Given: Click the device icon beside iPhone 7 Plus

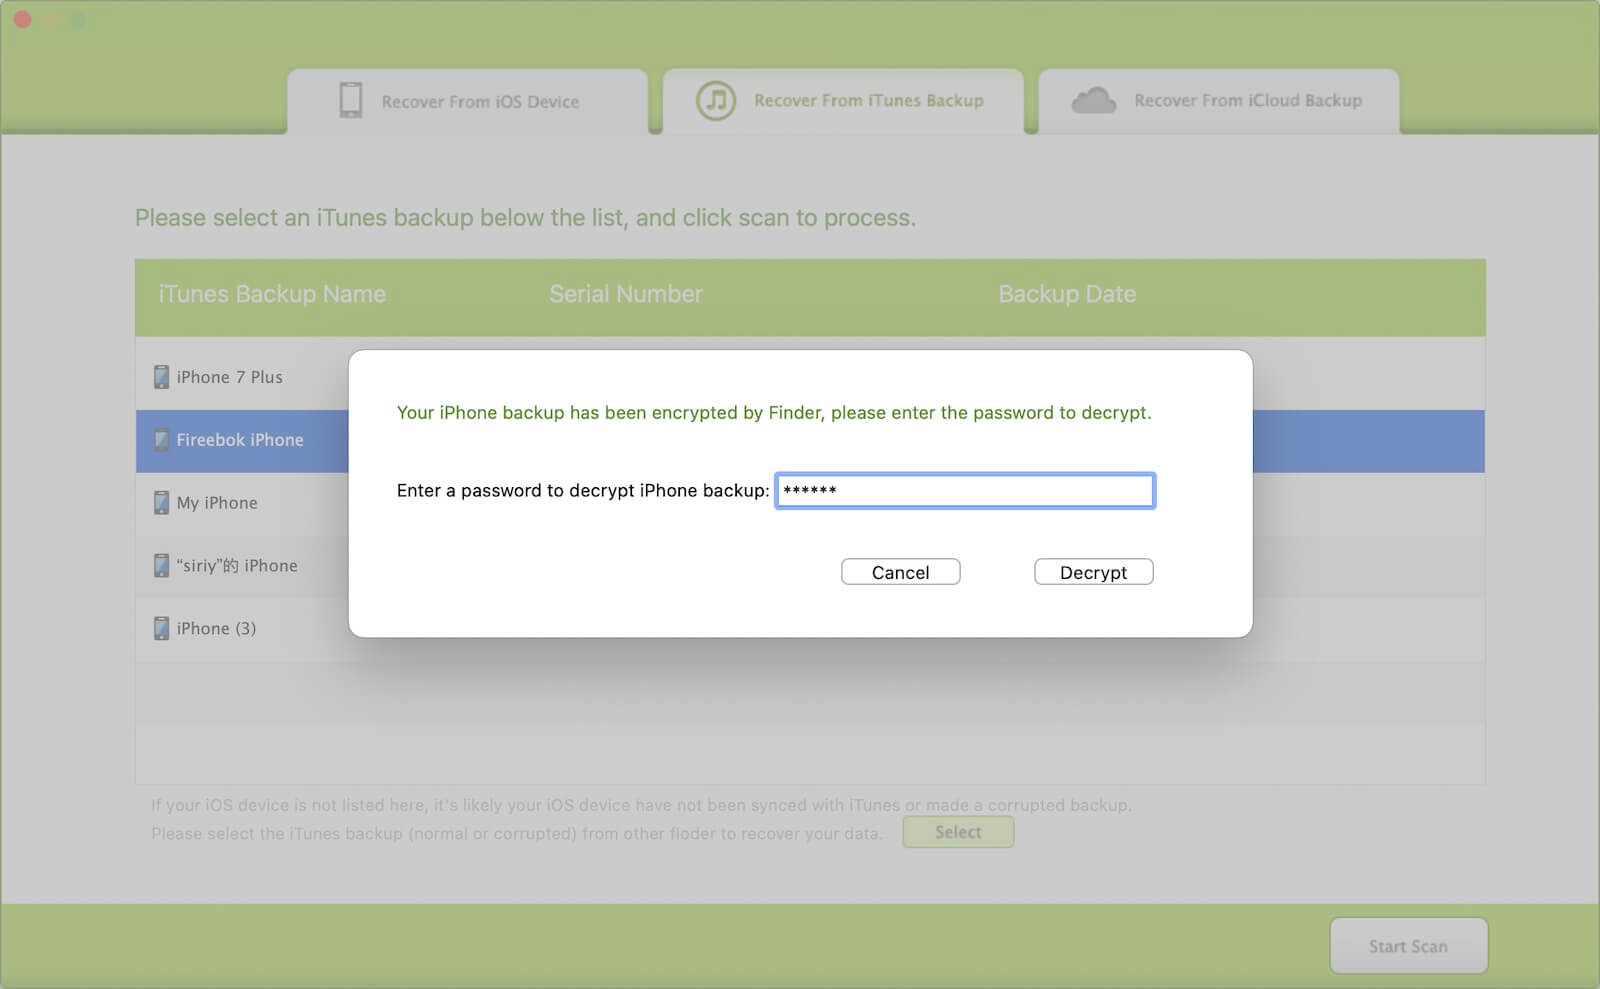Looking at the screenshot, I should (x=161, y=377).
